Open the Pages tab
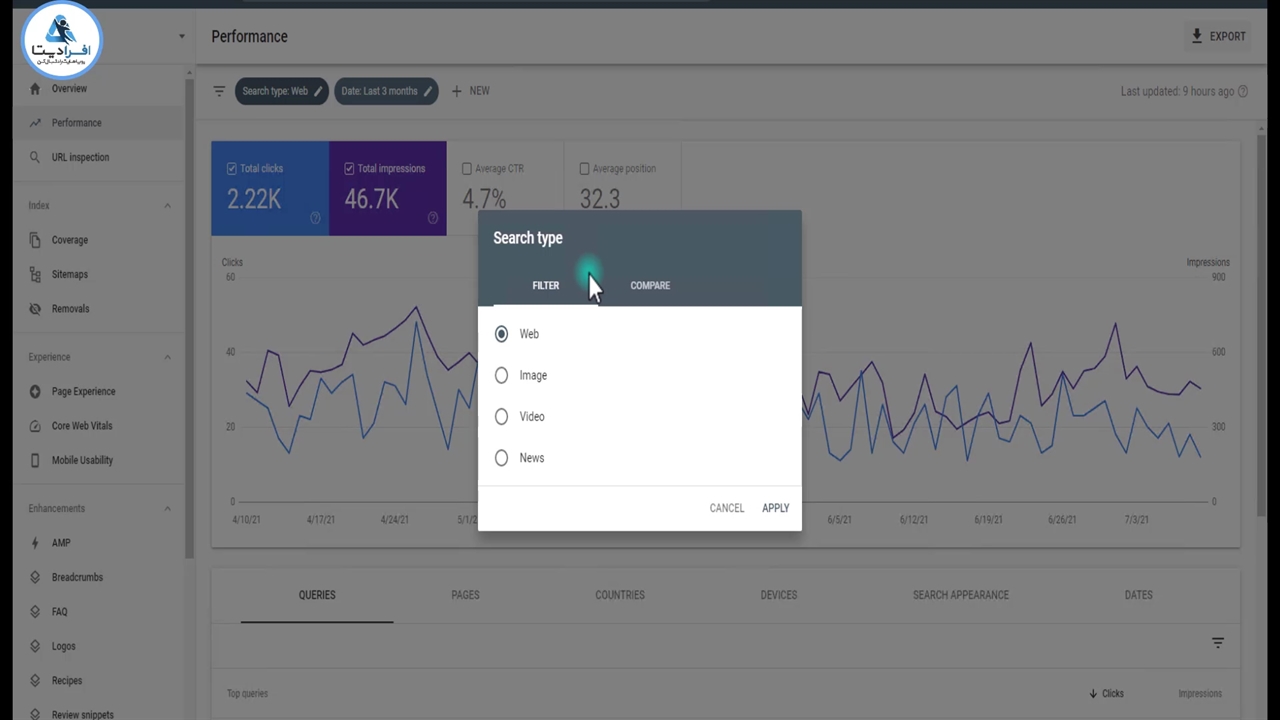Image resolution: width=1280 pixels, height=720 pixels. click(x=465, y=595)
